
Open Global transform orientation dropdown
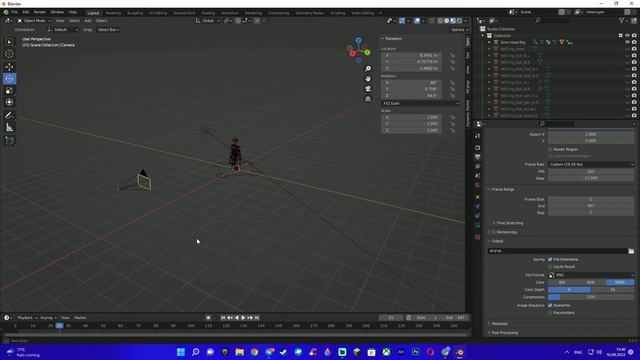(x=208, y=20)
